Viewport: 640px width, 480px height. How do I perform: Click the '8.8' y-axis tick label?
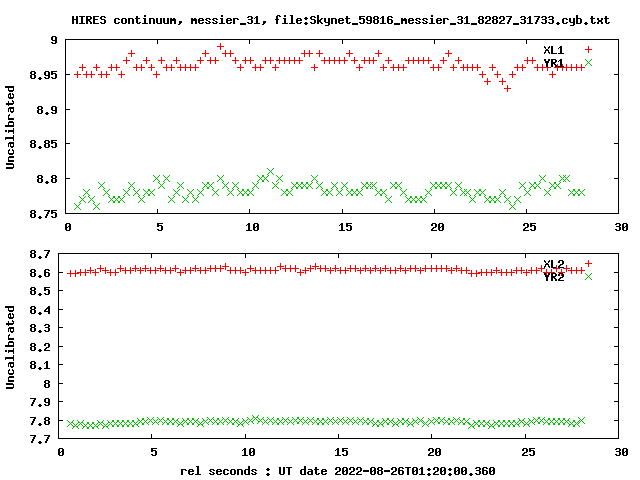click(x=47, y=179)
